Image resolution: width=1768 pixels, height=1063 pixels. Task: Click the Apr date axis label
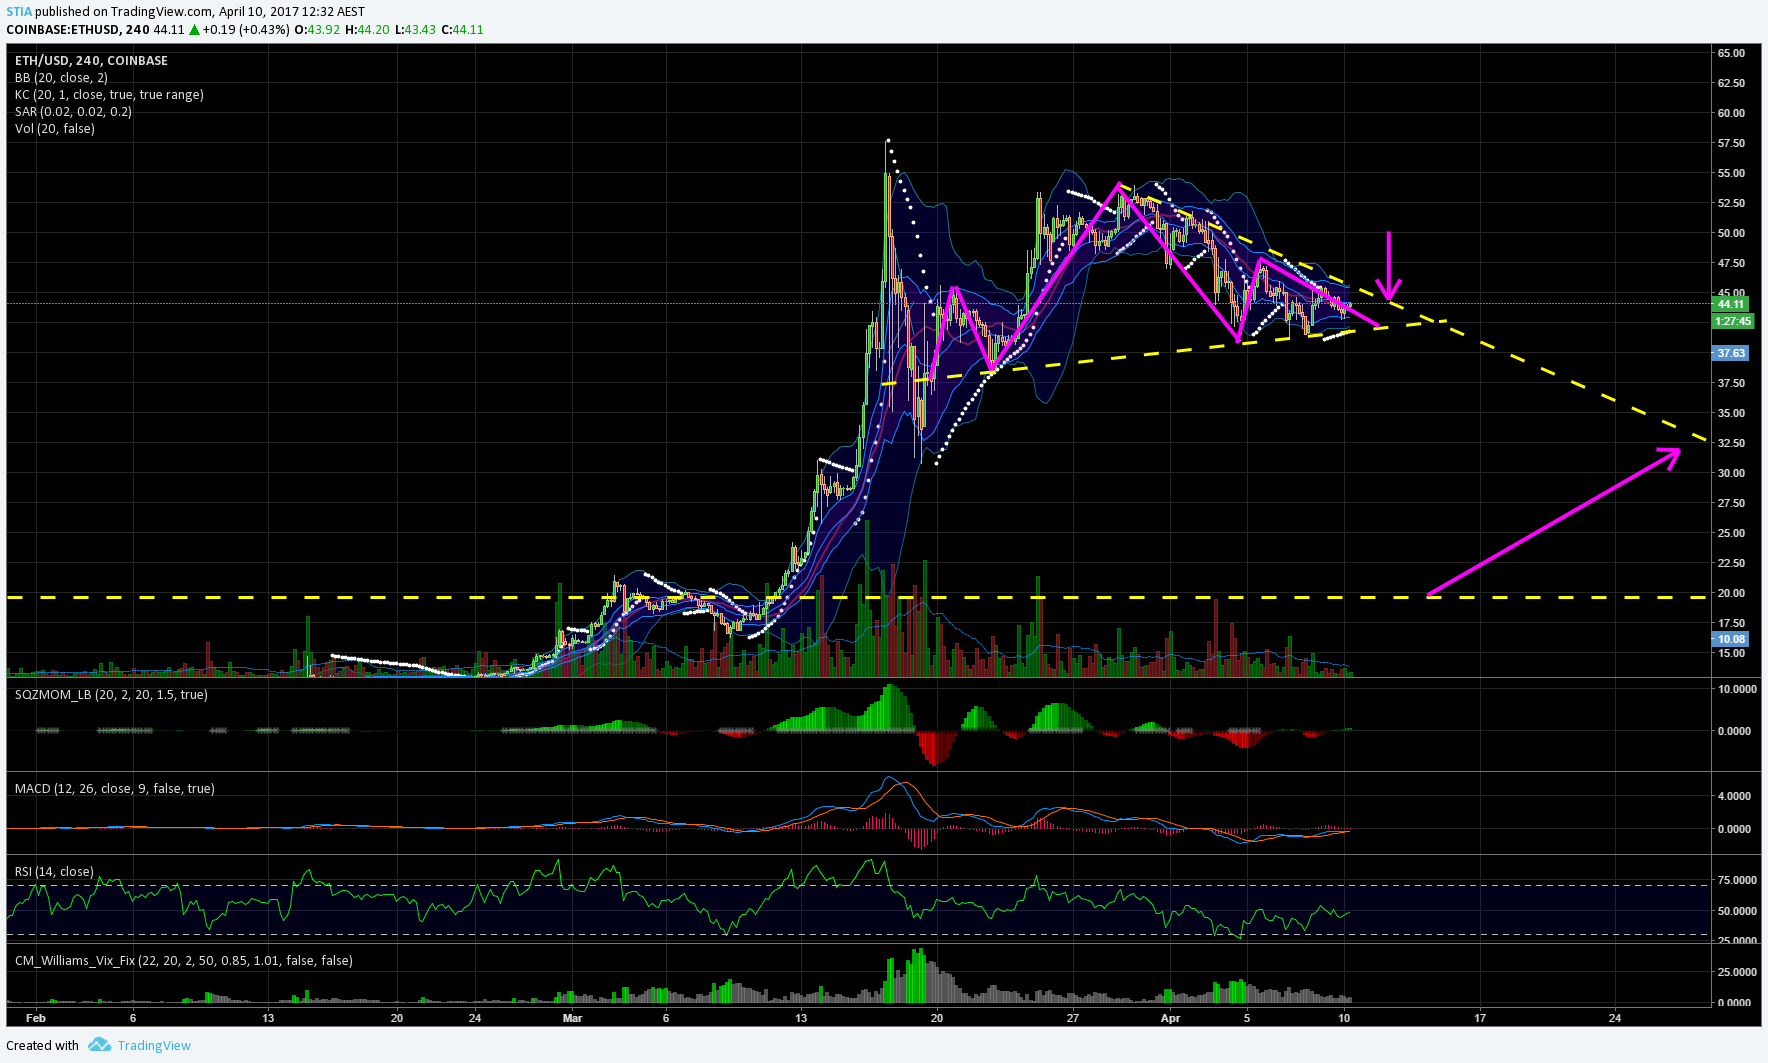point(1170,1019)
